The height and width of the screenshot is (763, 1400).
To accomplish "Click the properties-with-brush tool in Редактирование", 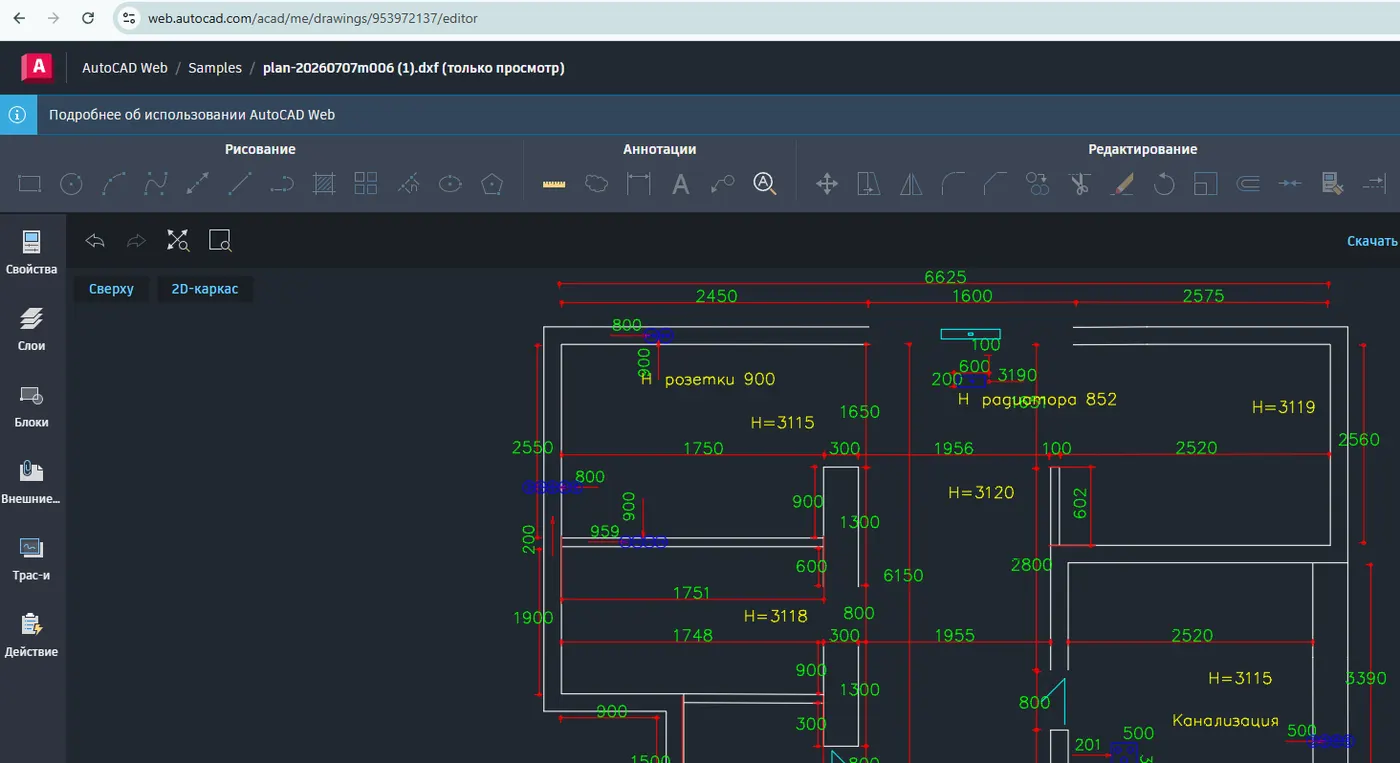I will point(1332,183).
